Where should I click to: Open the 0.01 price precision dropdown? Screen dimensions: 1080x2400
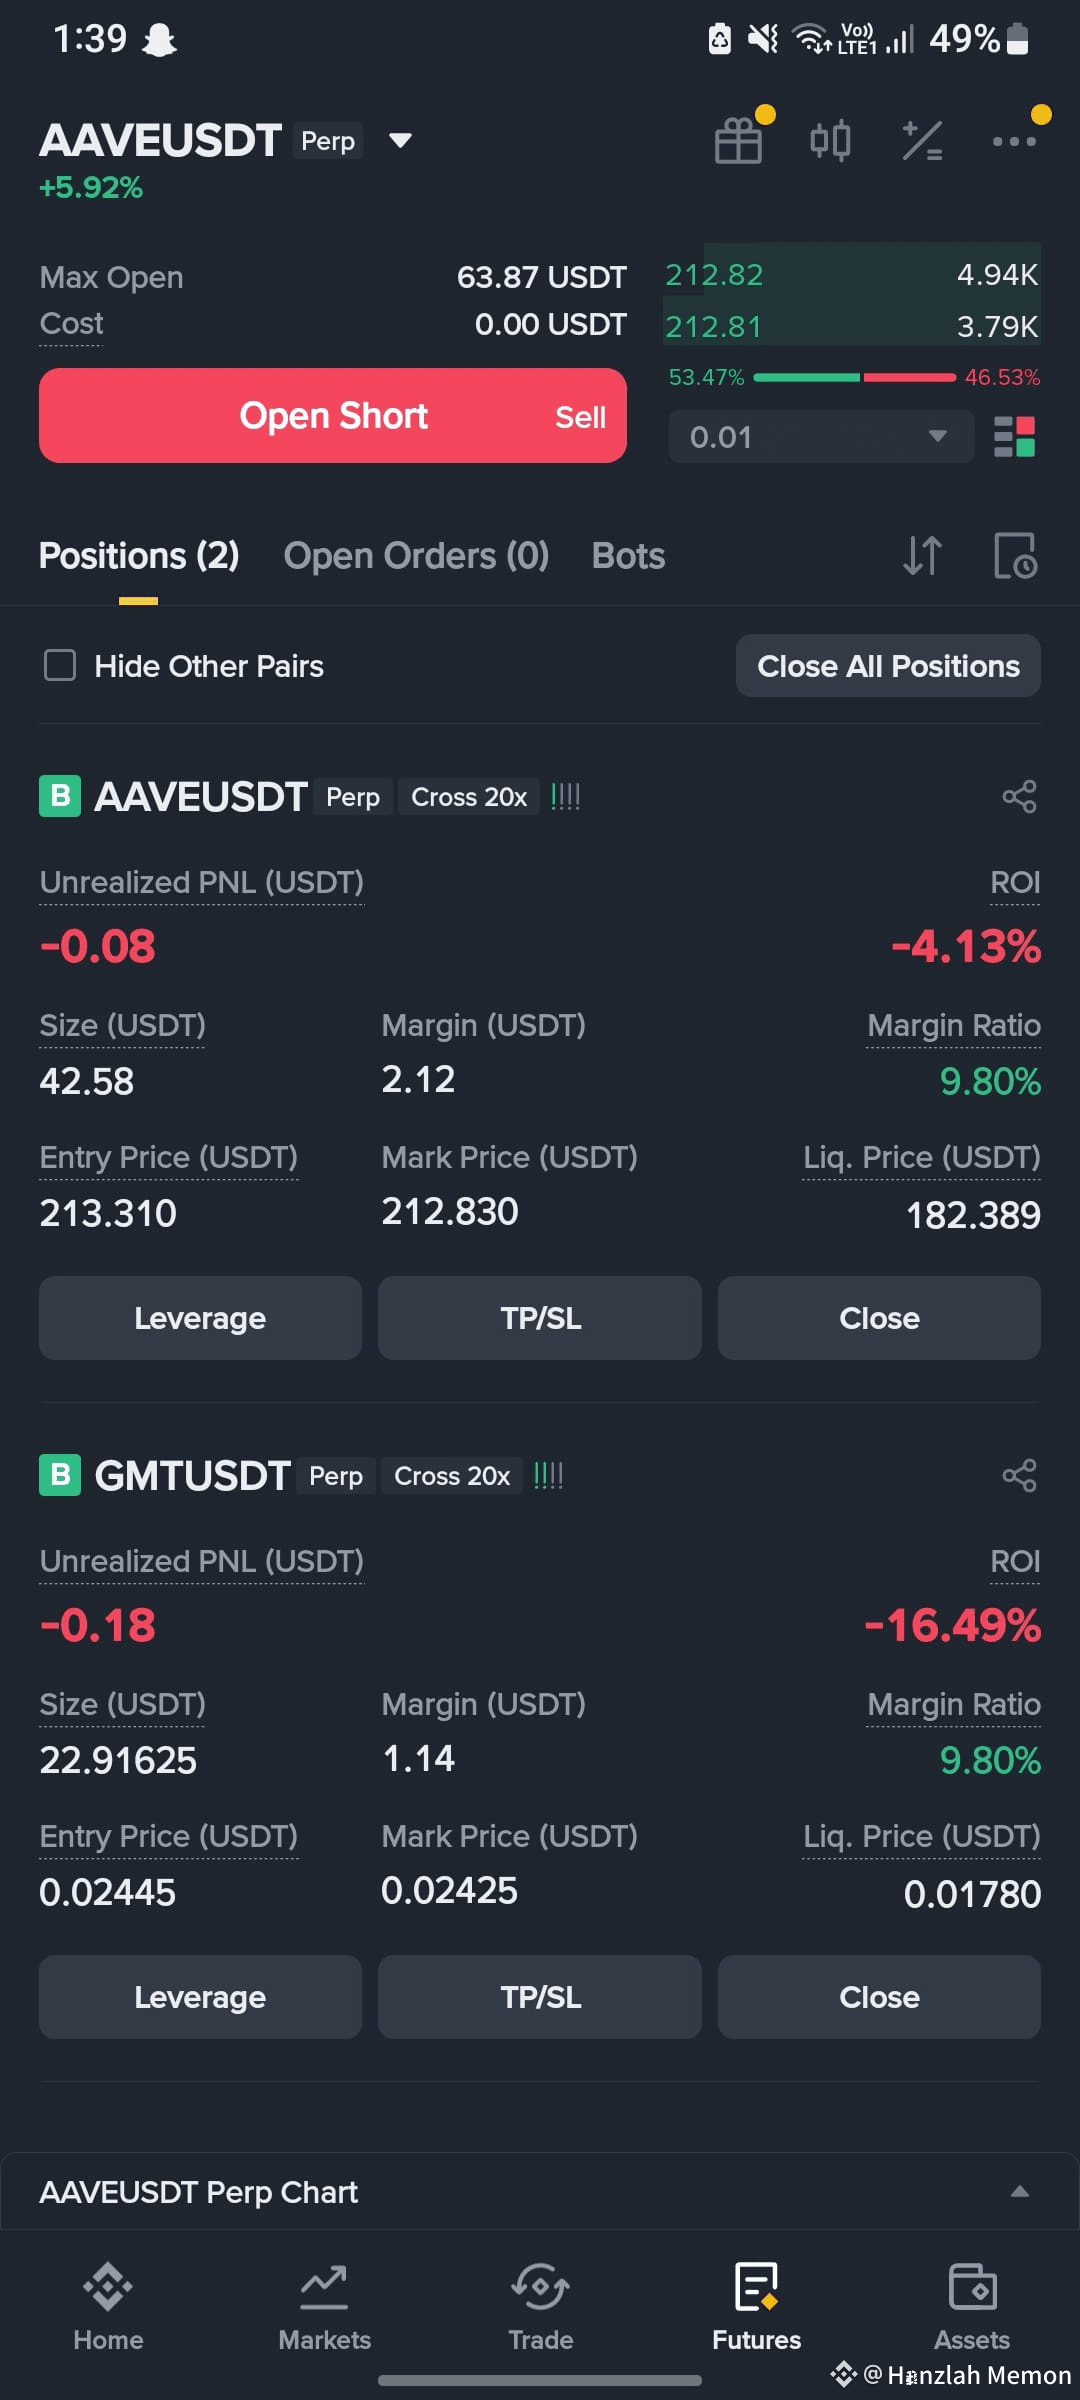coord(821,437)
